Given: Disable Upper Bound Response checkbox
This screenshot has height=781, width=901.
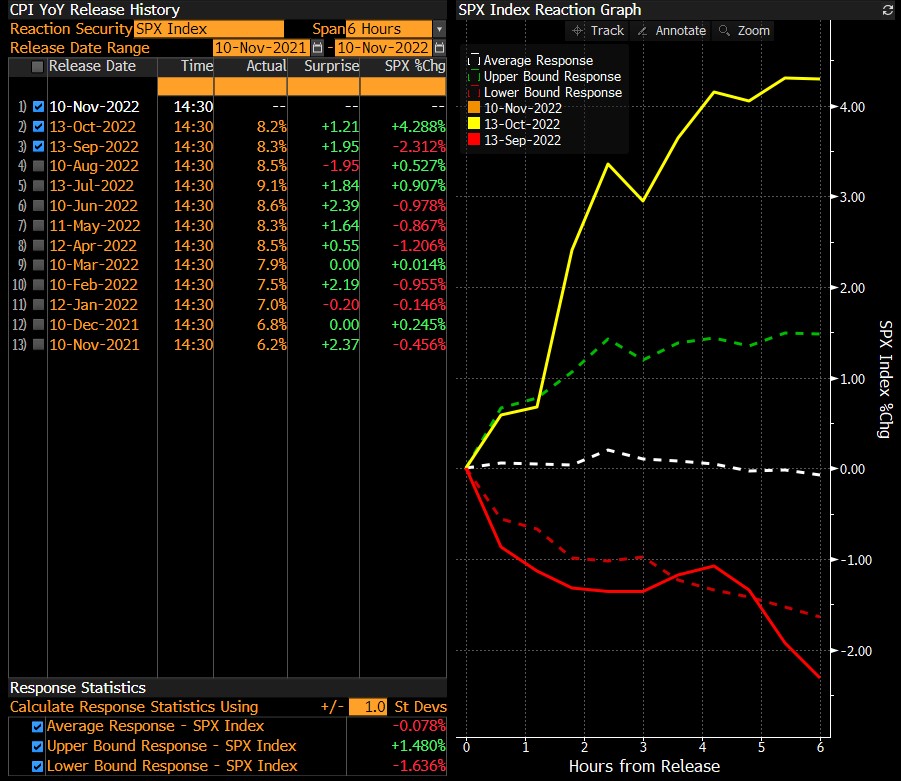Looking at the screenshot, I should (38, 746).
